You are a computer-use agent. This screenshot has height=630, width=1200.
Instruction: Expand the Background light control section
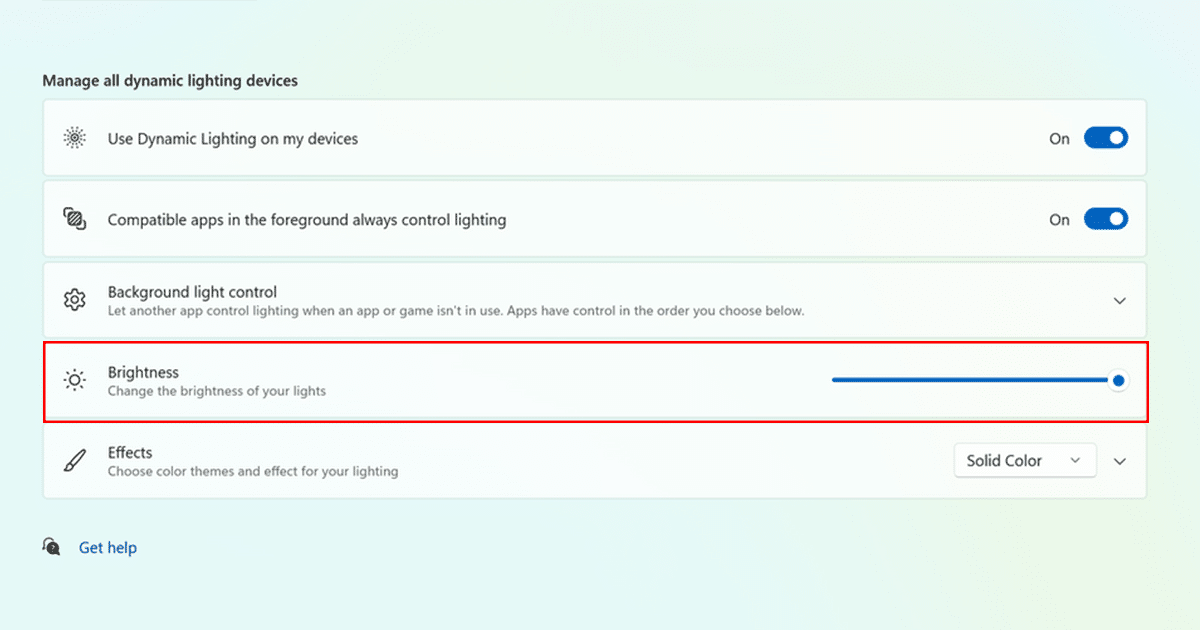pyautogui.click(x=1120, y=300)
